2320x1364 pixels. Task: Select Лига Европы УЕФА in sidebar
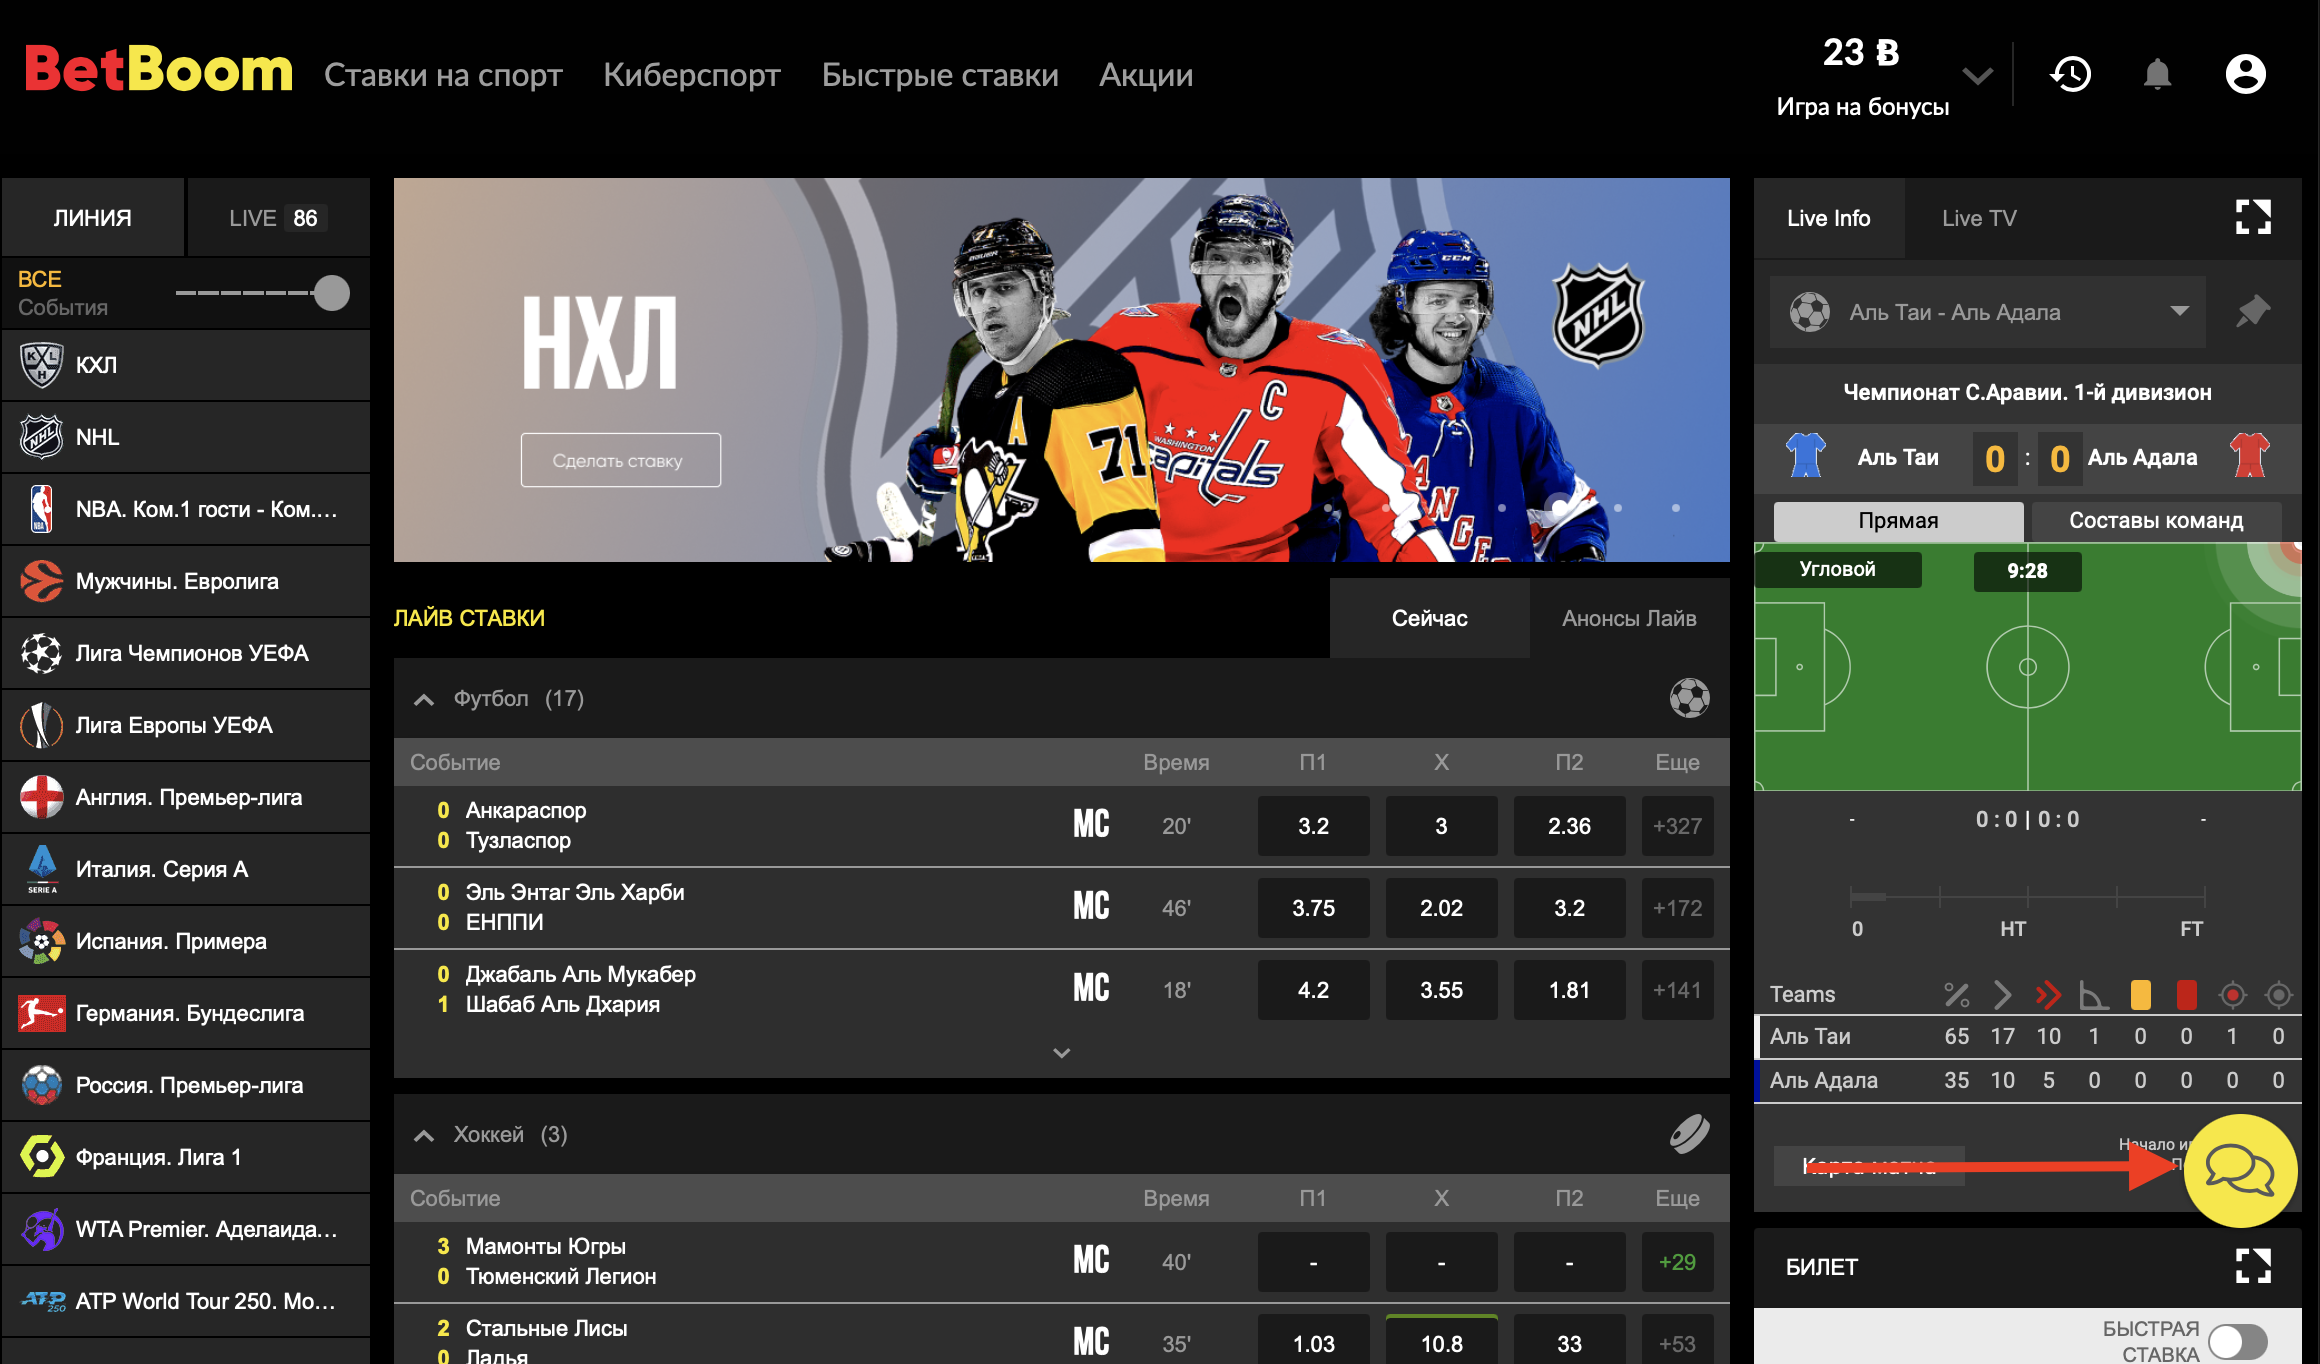pos(186,725)
